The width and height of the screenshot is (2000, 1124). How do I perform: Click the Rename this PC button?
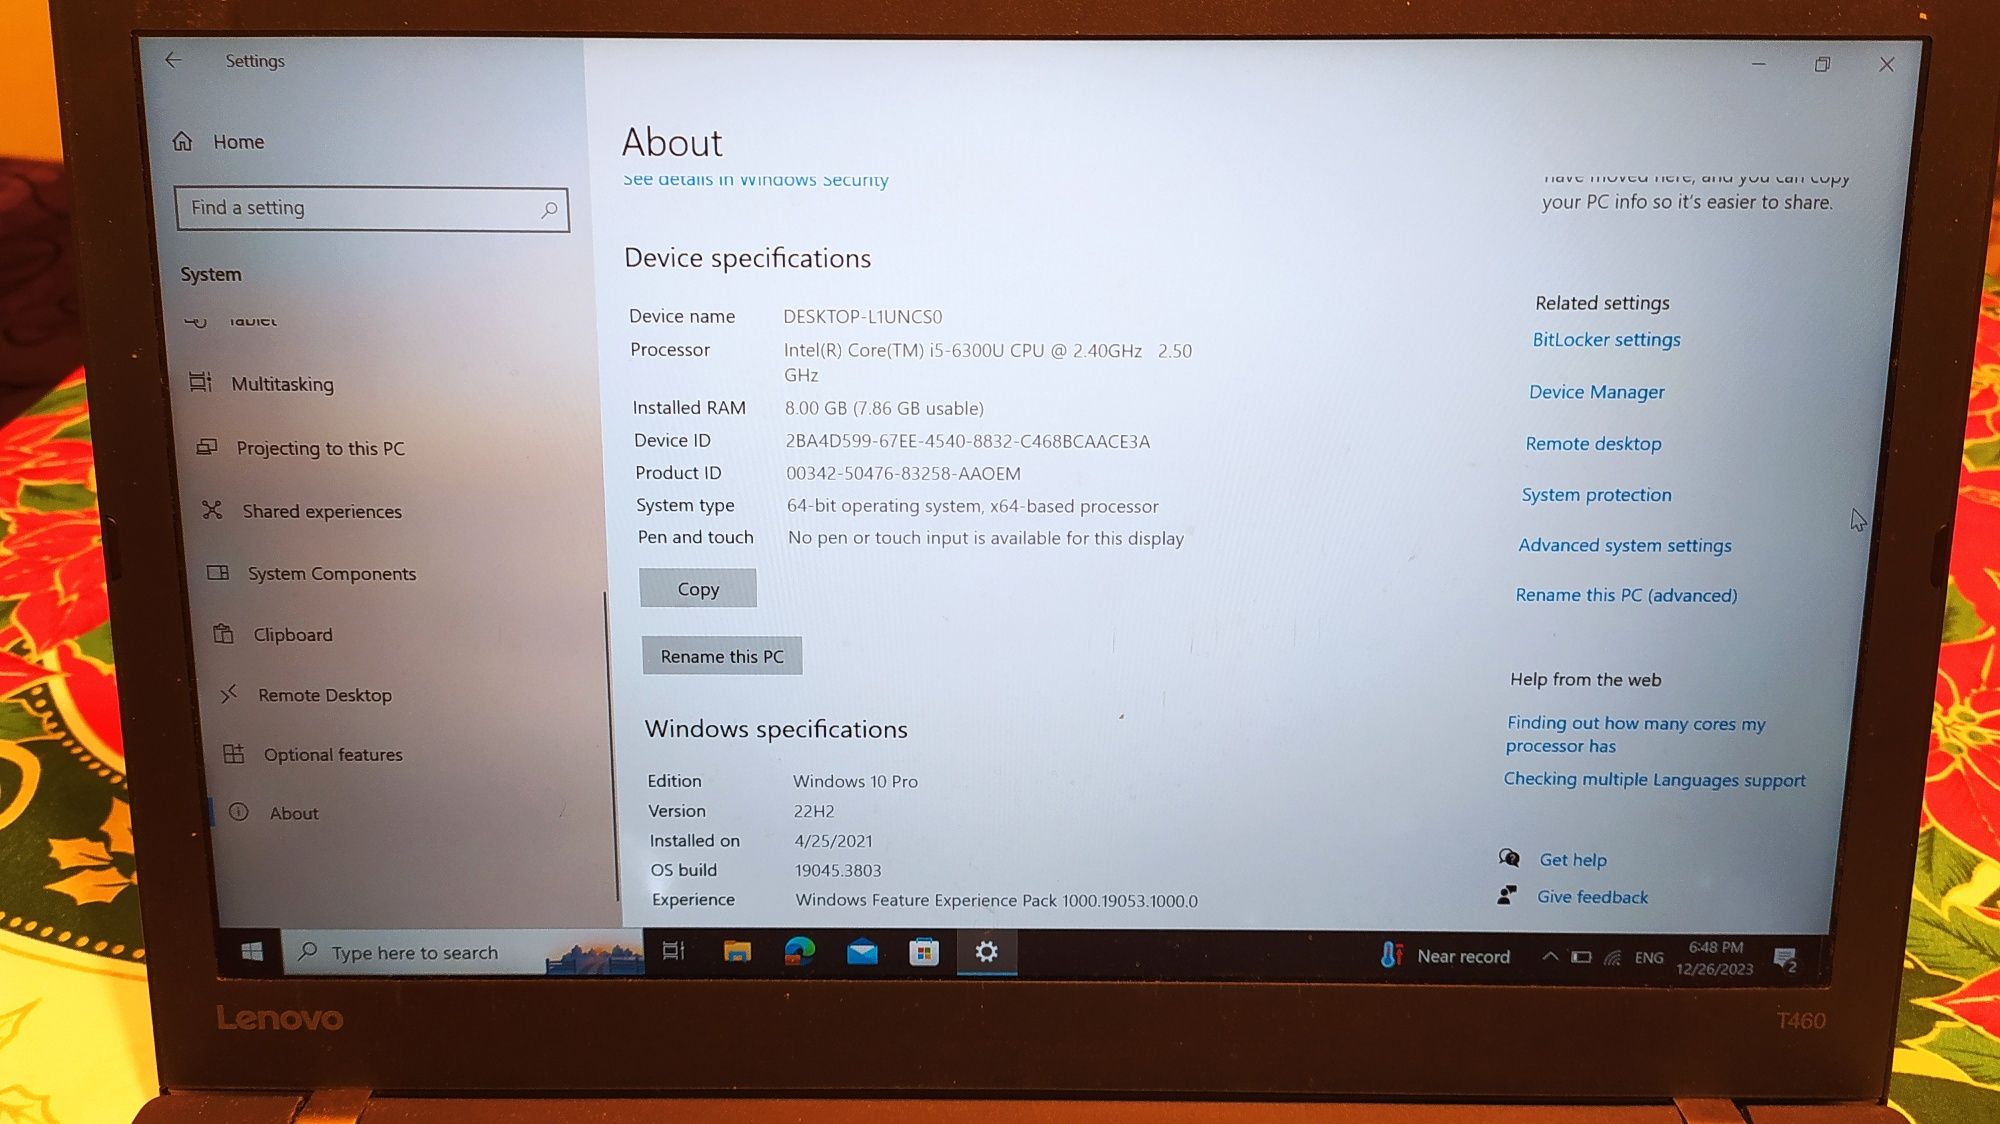[x=721, y=655]
